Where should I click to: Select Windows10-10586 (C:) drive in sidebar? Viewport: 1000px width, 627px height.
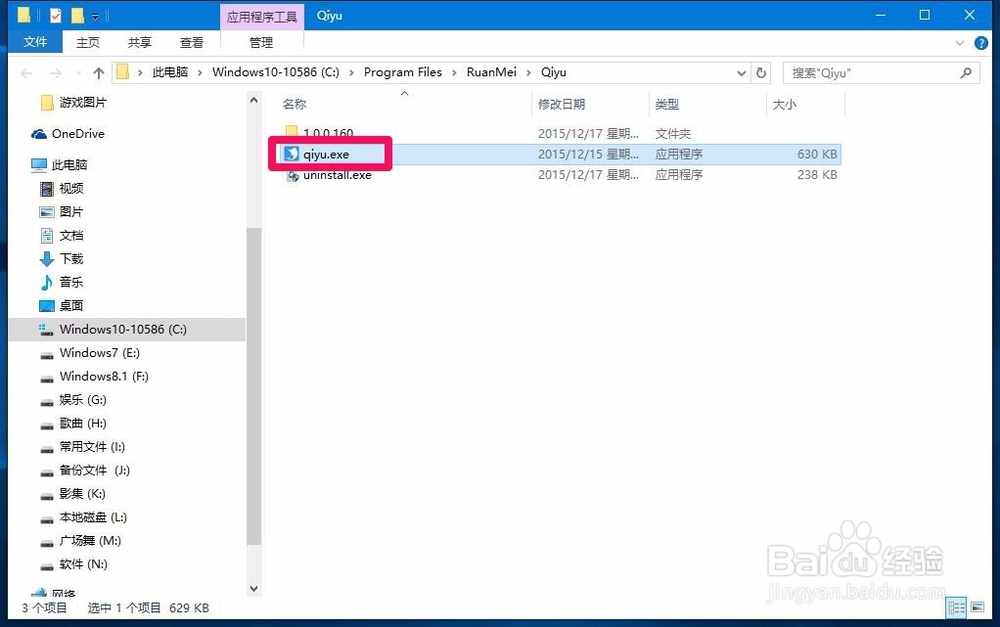(x=123, y=329)
